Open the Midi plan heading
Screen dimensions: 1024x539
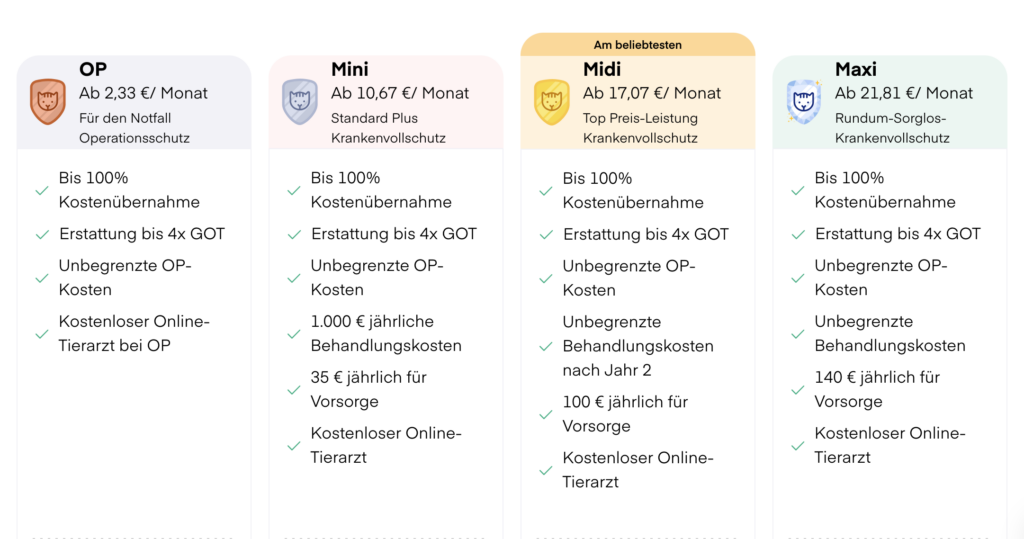(601, 69)
